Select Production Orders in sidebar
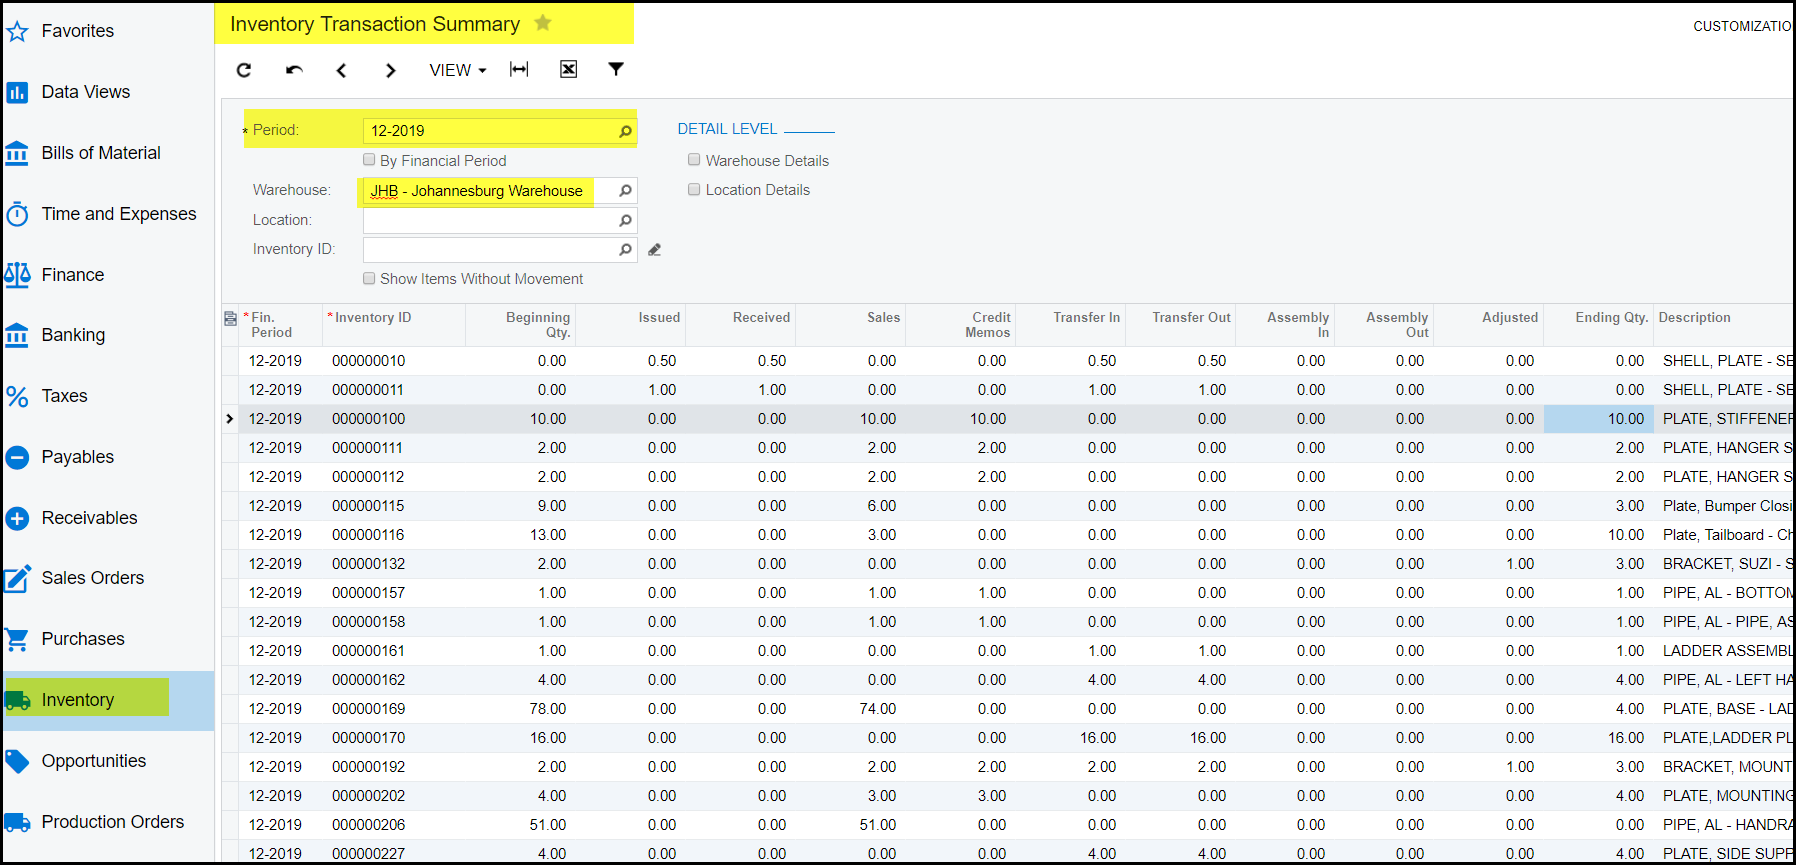This screenshot has width=1796, height=865. [x=112, y=822]
